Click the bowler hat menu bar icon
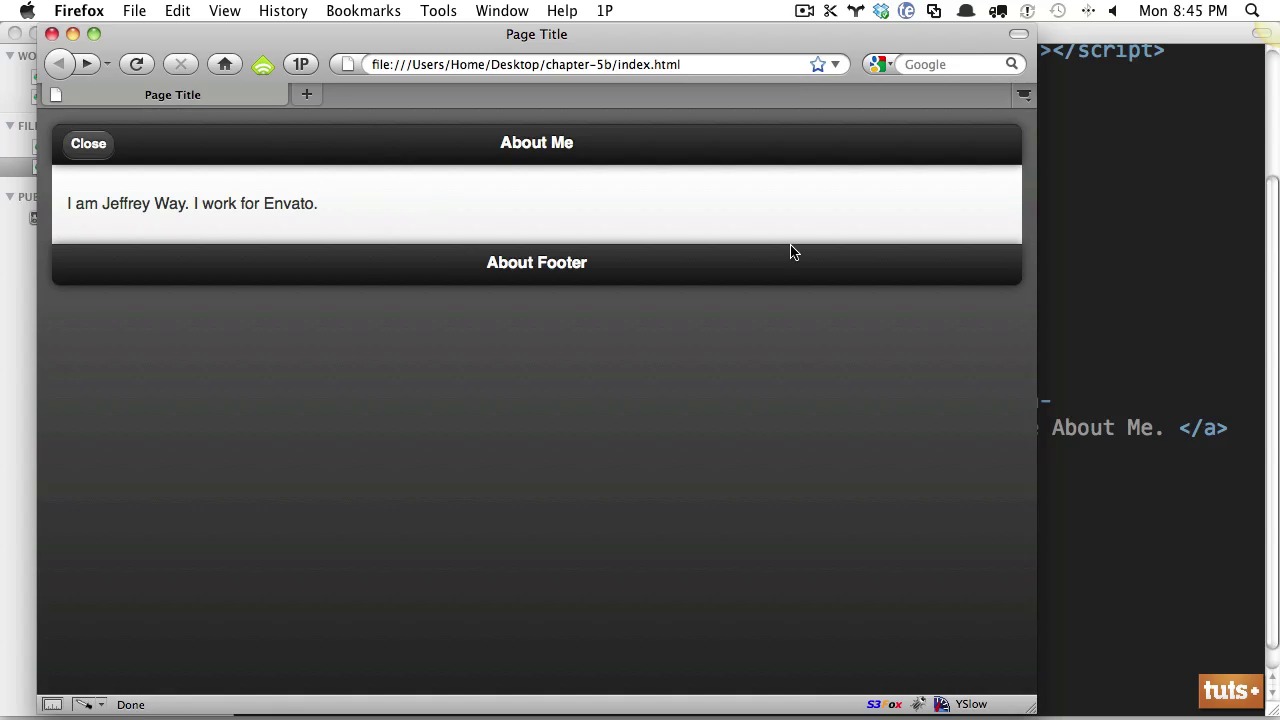Image resolution: width=1280 pixels, height=720 pixels. point(966,11)
